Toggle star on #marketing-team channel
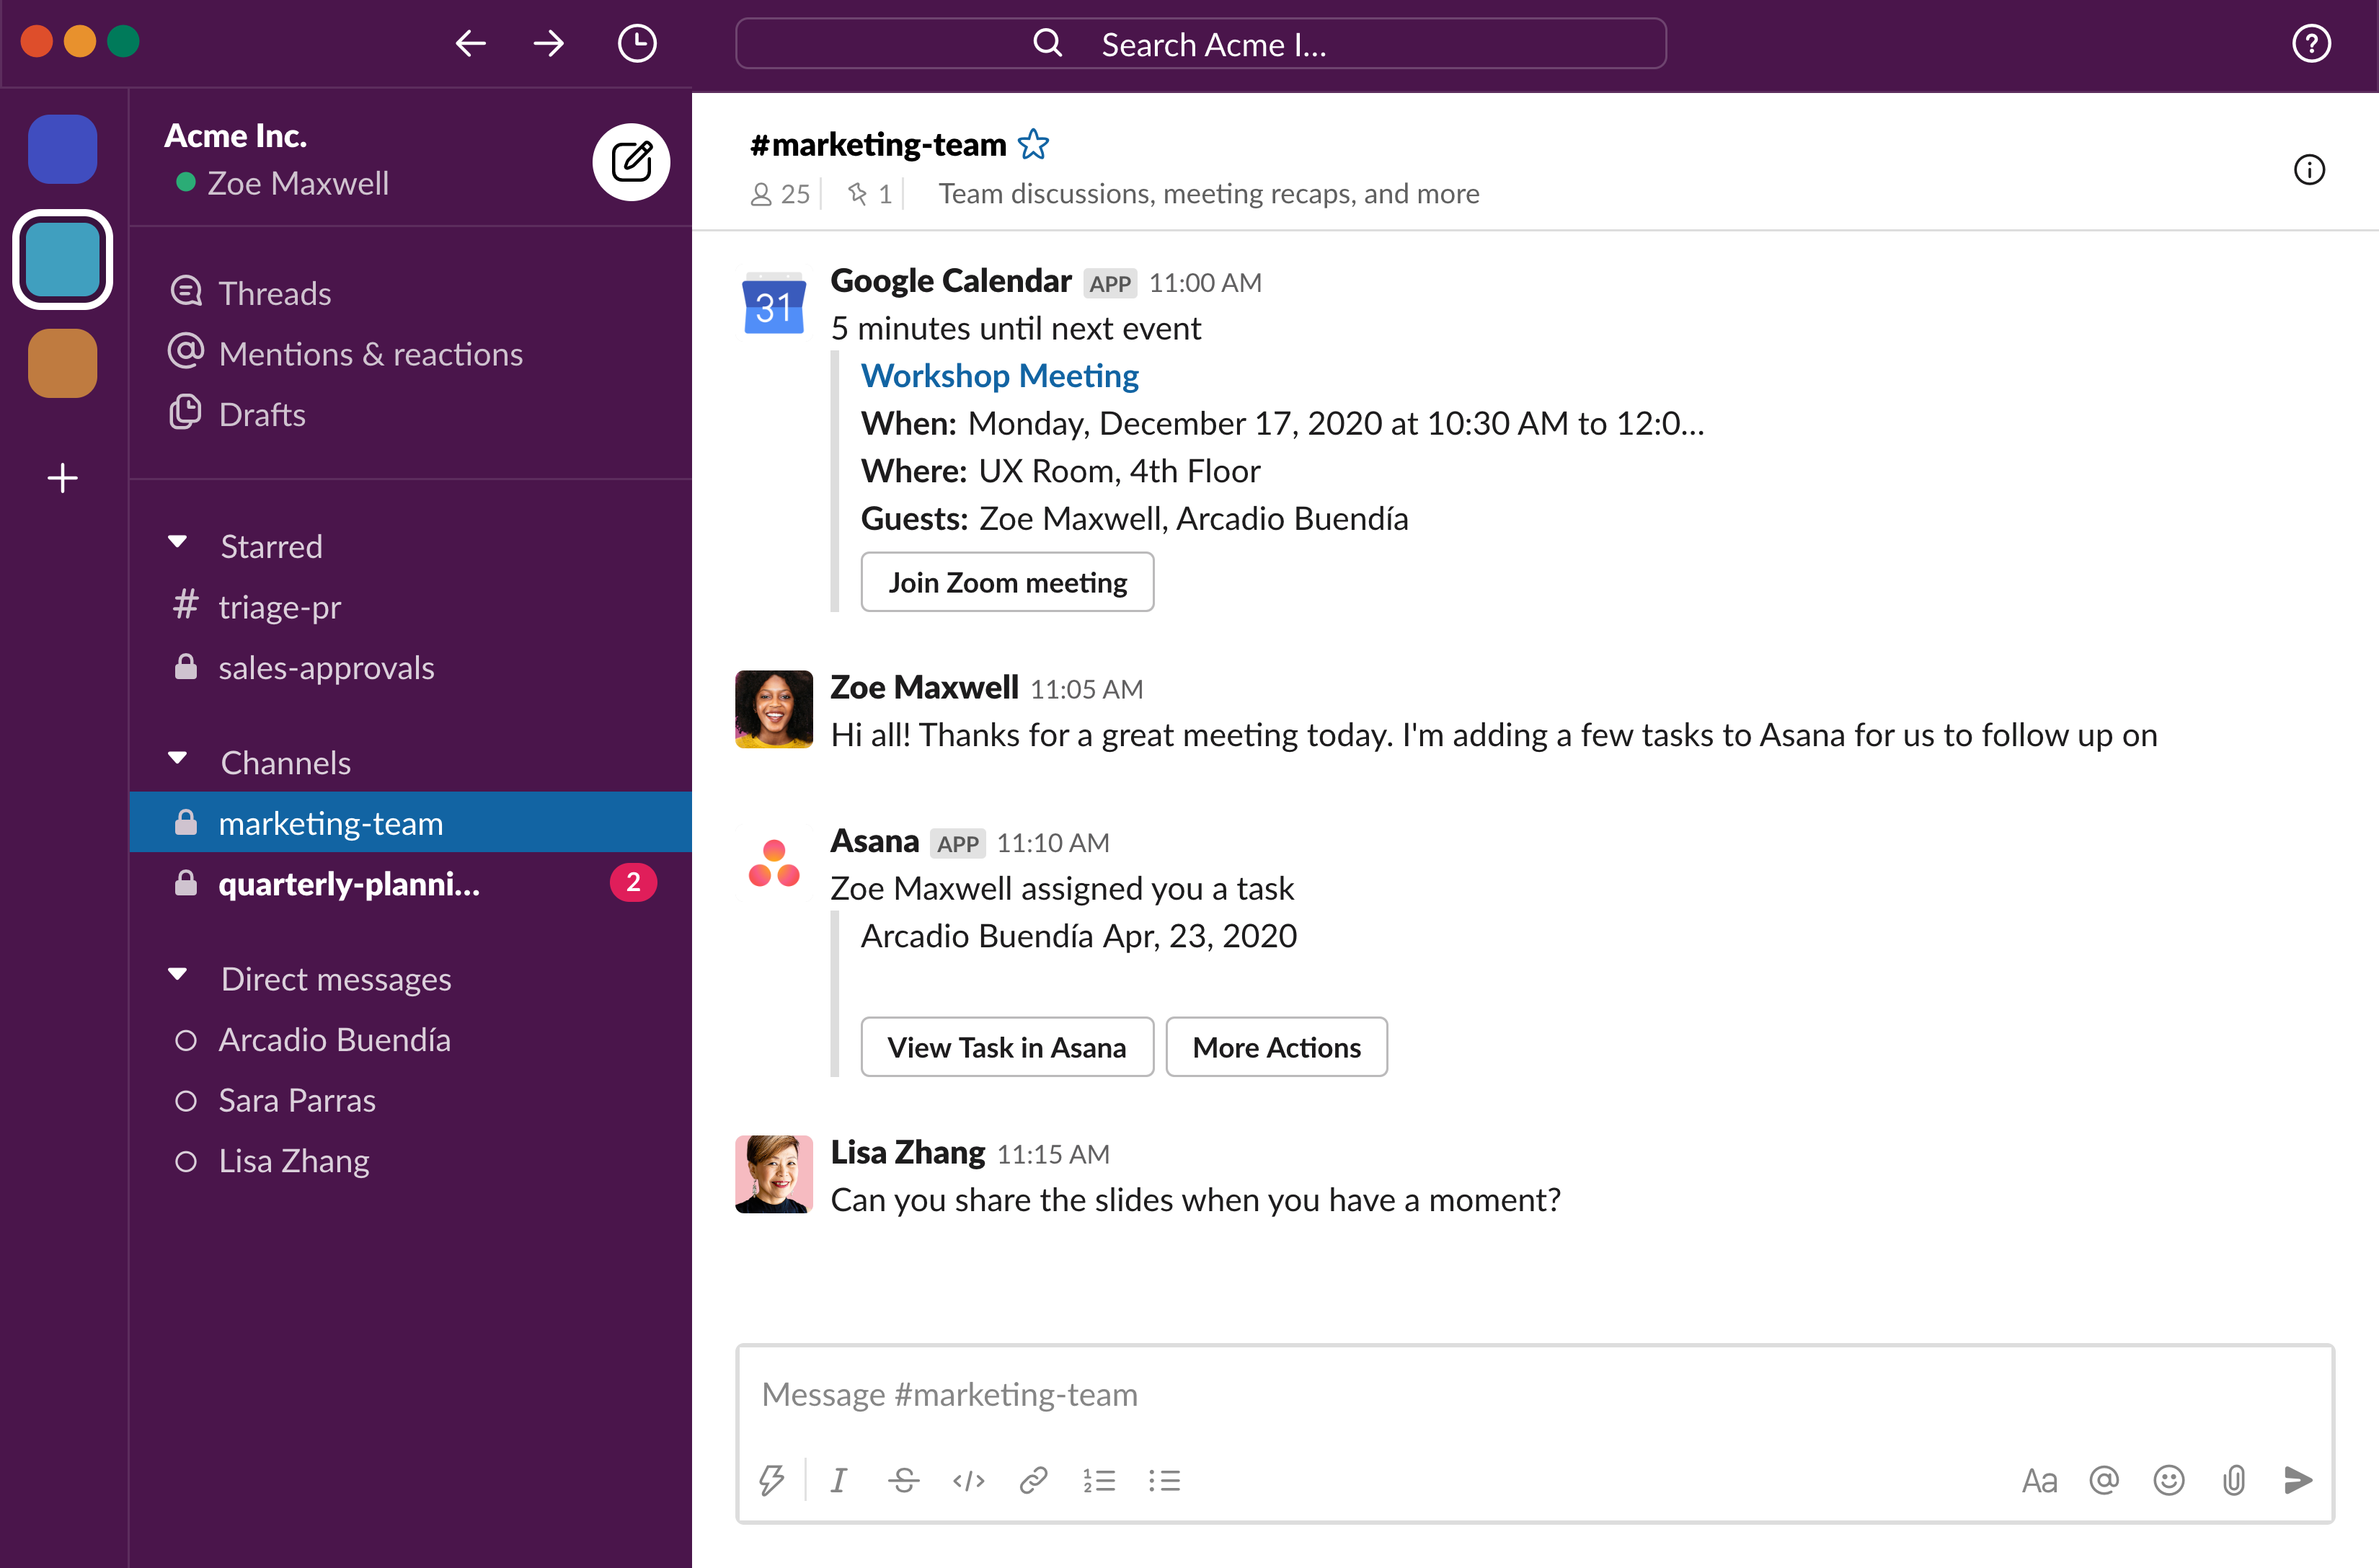The width and height of the screenshot is (2379, 1568). coord(1035,143)
